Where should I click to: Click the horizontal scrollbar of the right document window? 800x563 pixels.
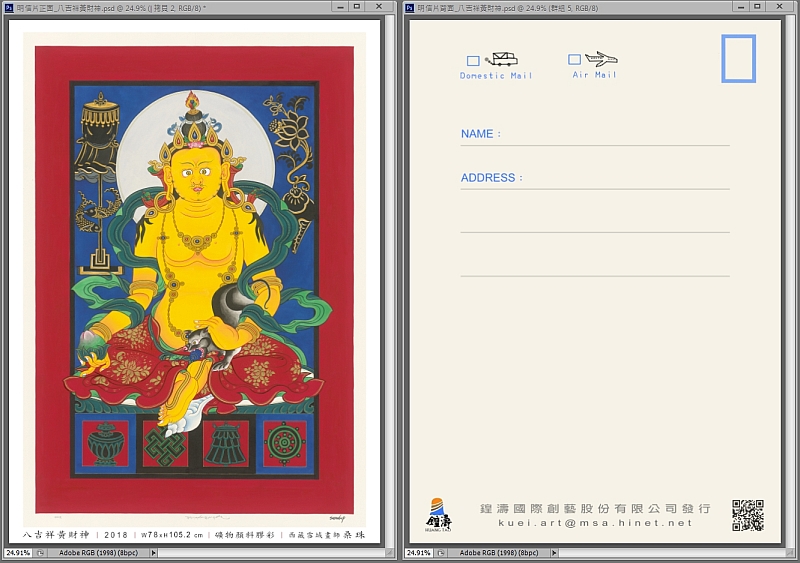pyautogui.click(x=672, y=553)
